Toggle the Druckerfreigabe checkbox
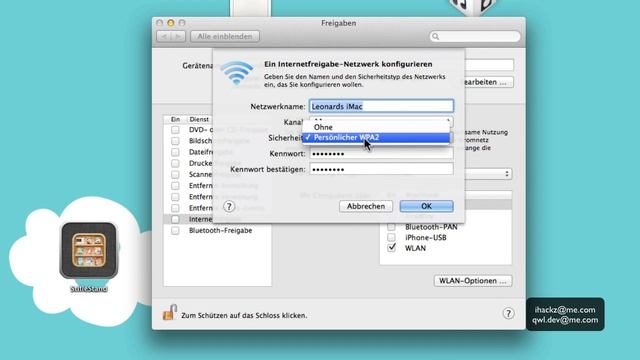The height and width of the screenshot is (360, 640). [175, 163]
